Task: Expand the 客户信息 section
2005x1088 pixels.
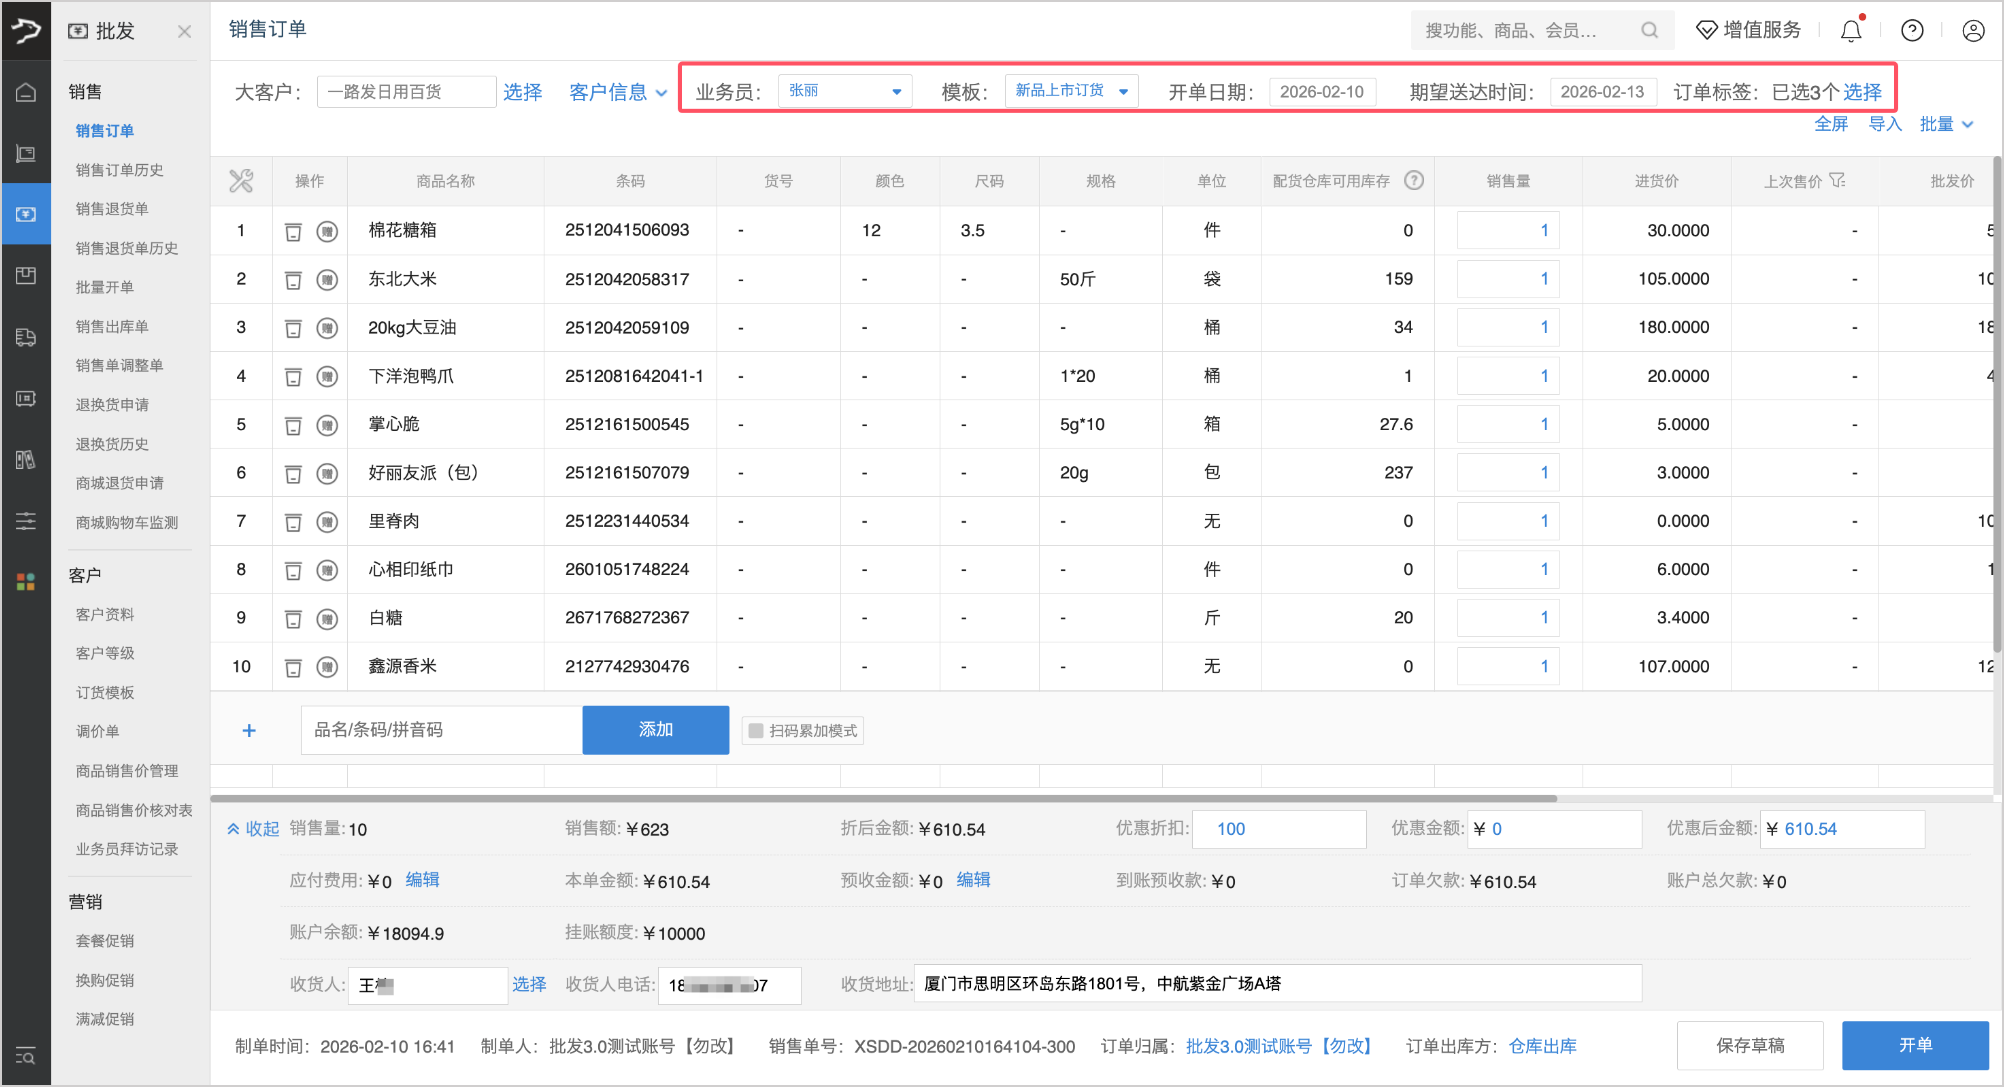Action: click(617, 92)
